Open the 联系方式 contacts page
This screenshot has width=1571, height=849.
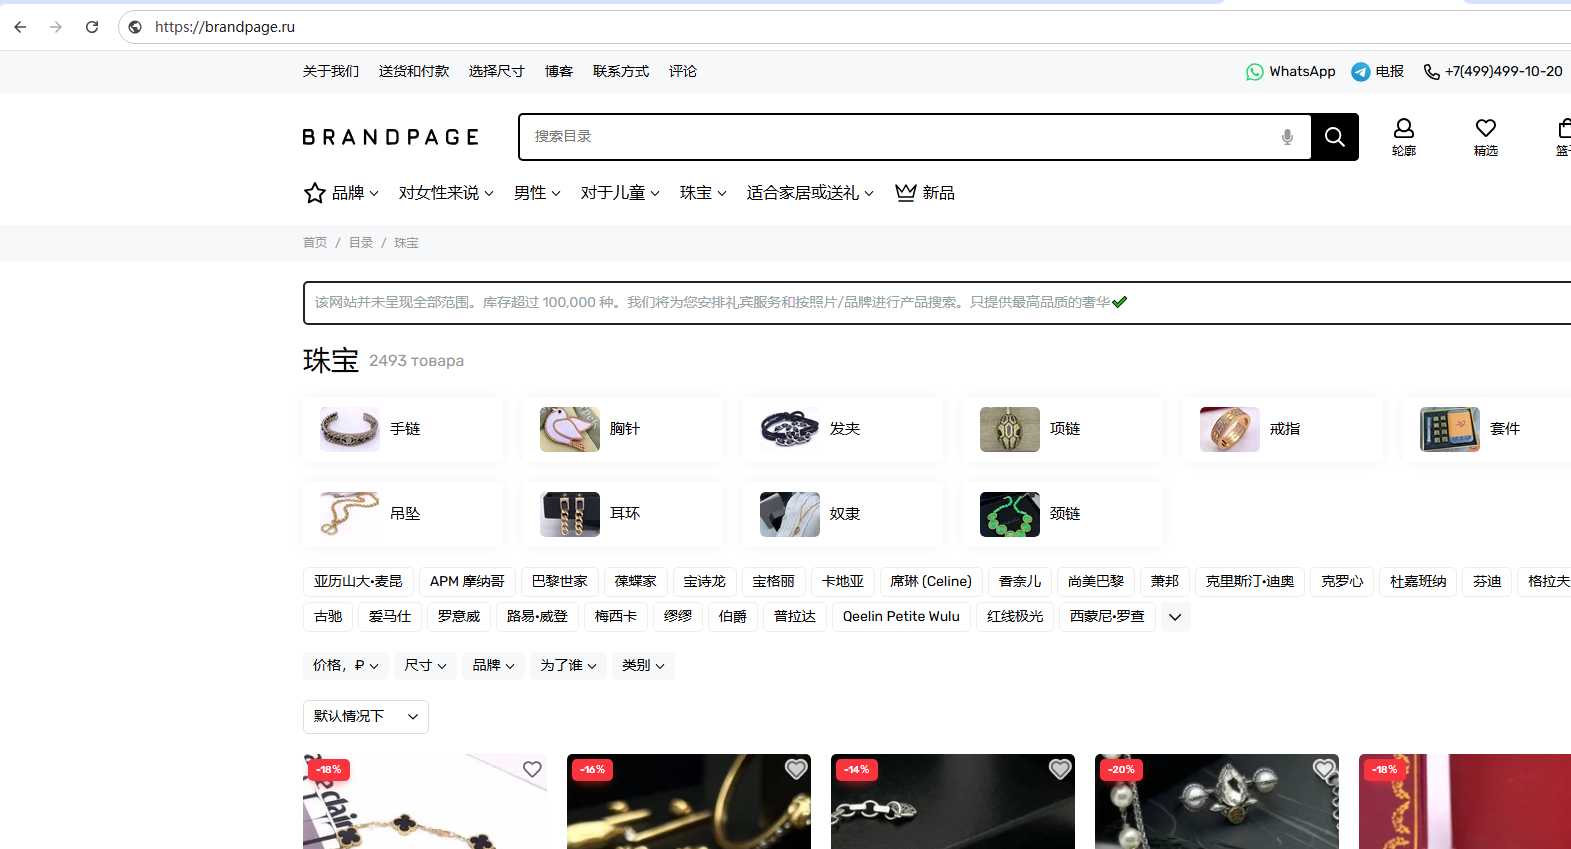pos(621,72)
